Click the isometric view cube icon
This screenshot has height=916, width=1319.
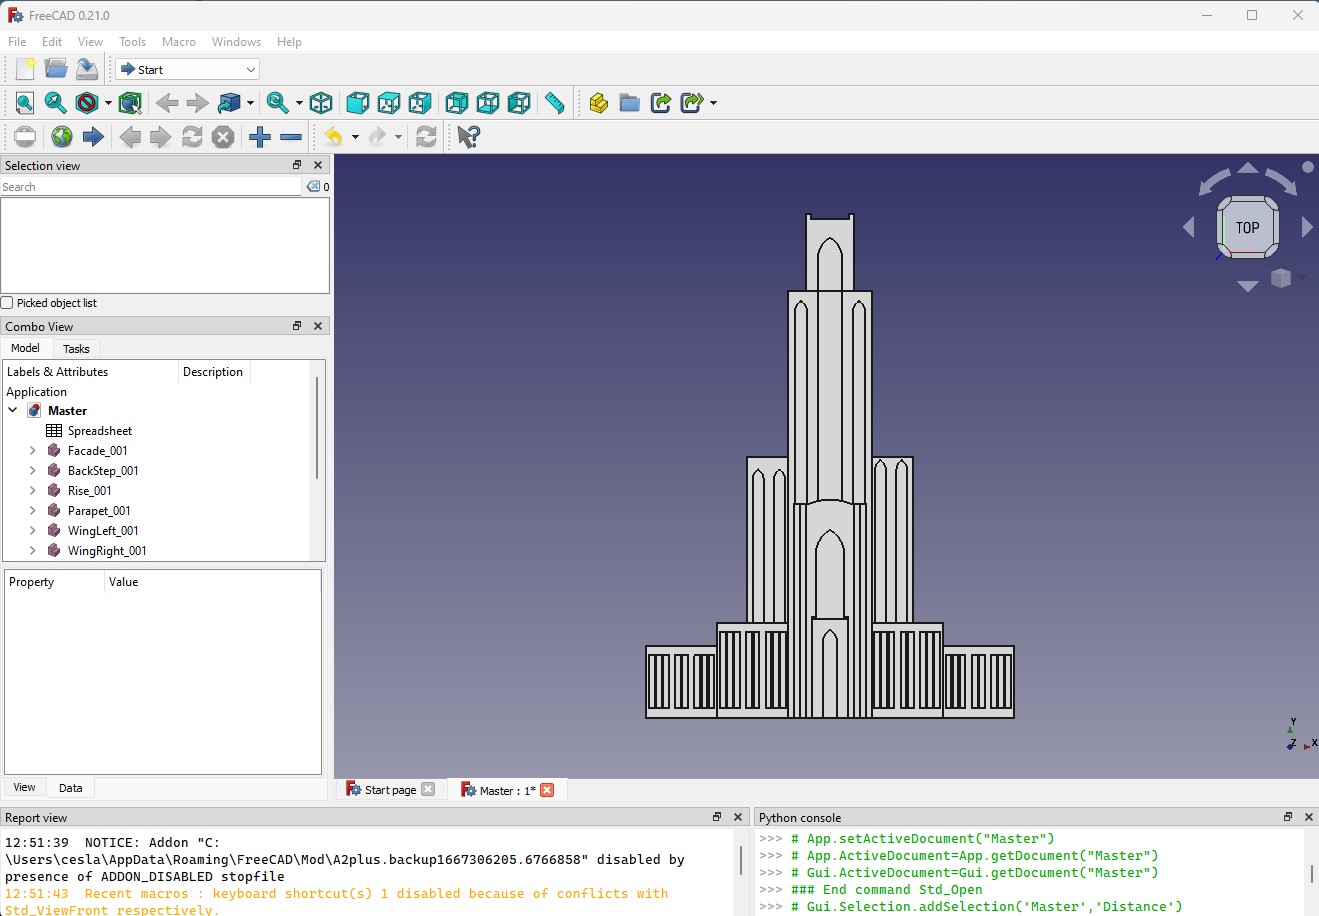[x=321, y=103]
